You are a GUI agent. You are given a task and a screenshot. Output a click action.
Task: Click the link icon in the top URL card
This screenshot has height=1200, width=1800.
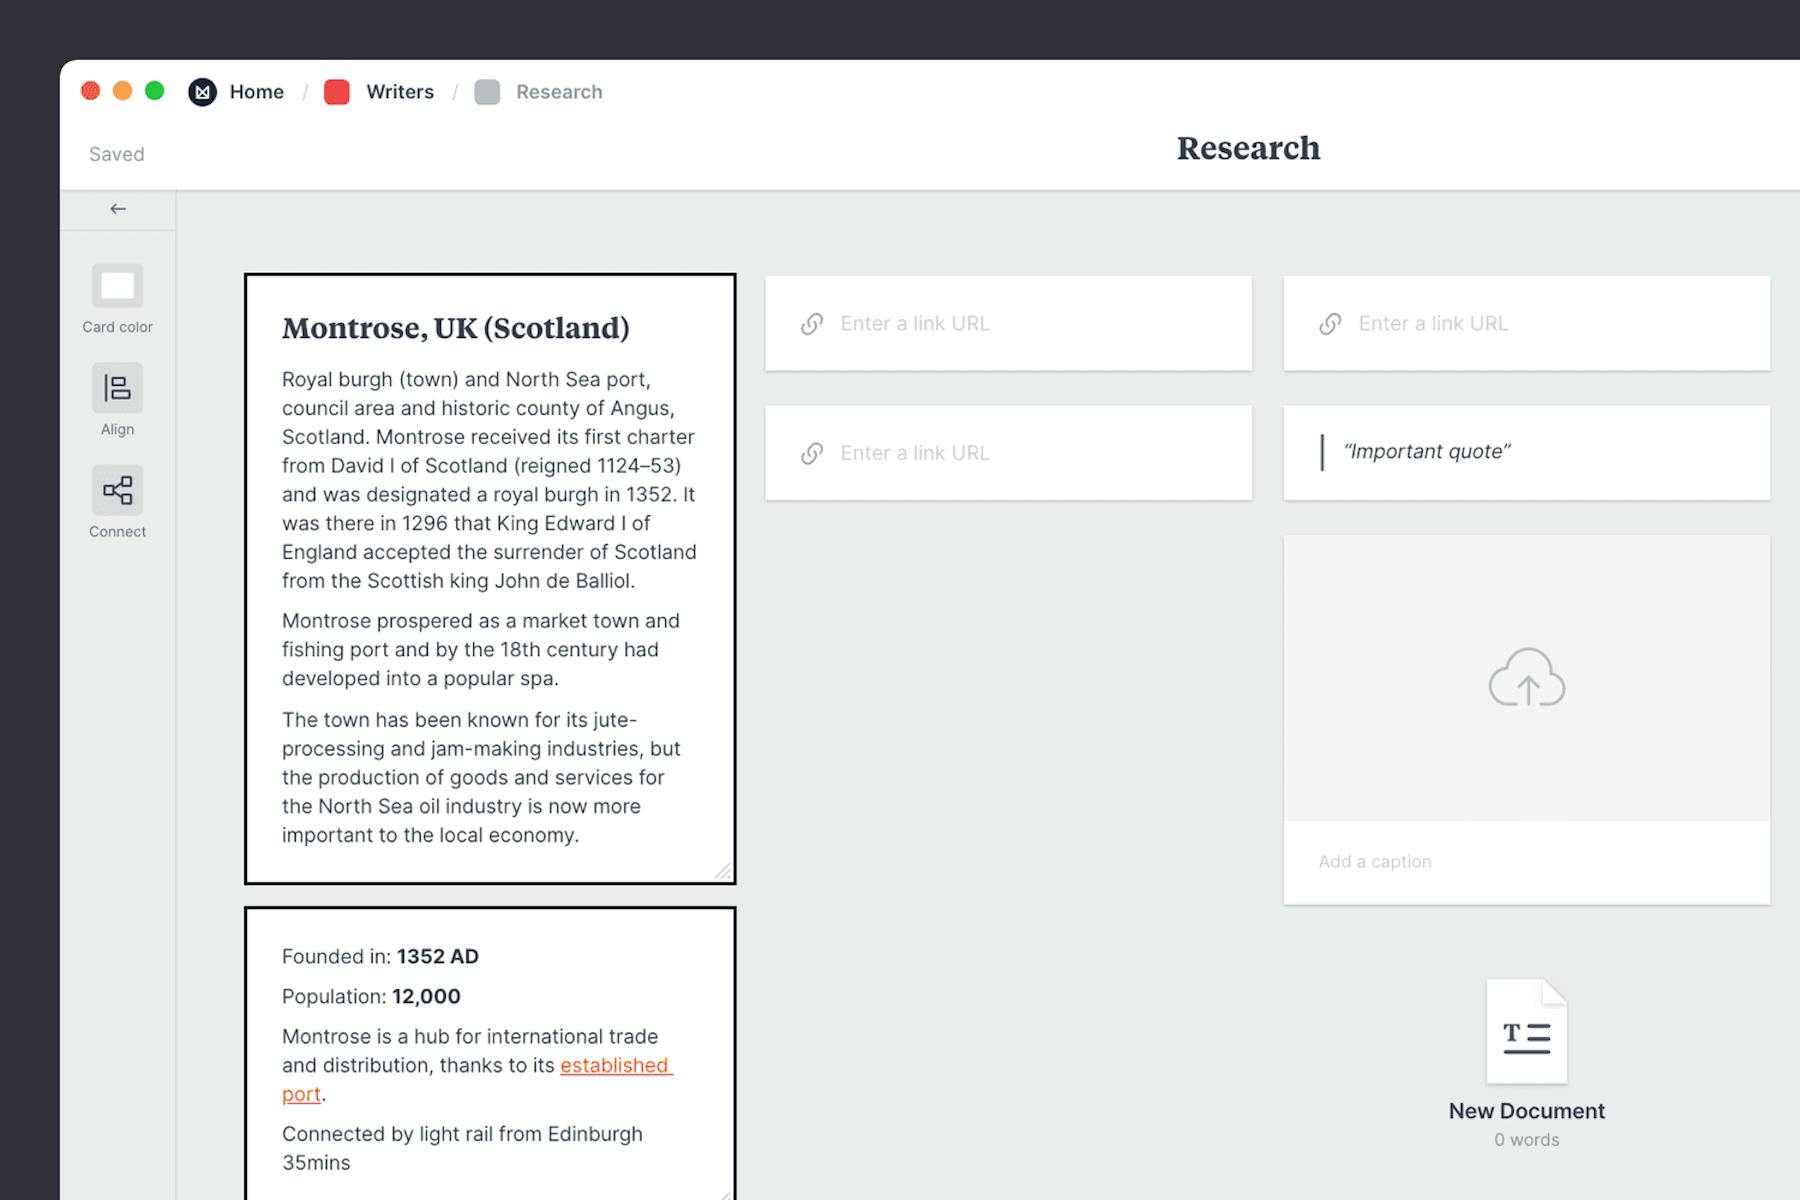coord(810,323)
